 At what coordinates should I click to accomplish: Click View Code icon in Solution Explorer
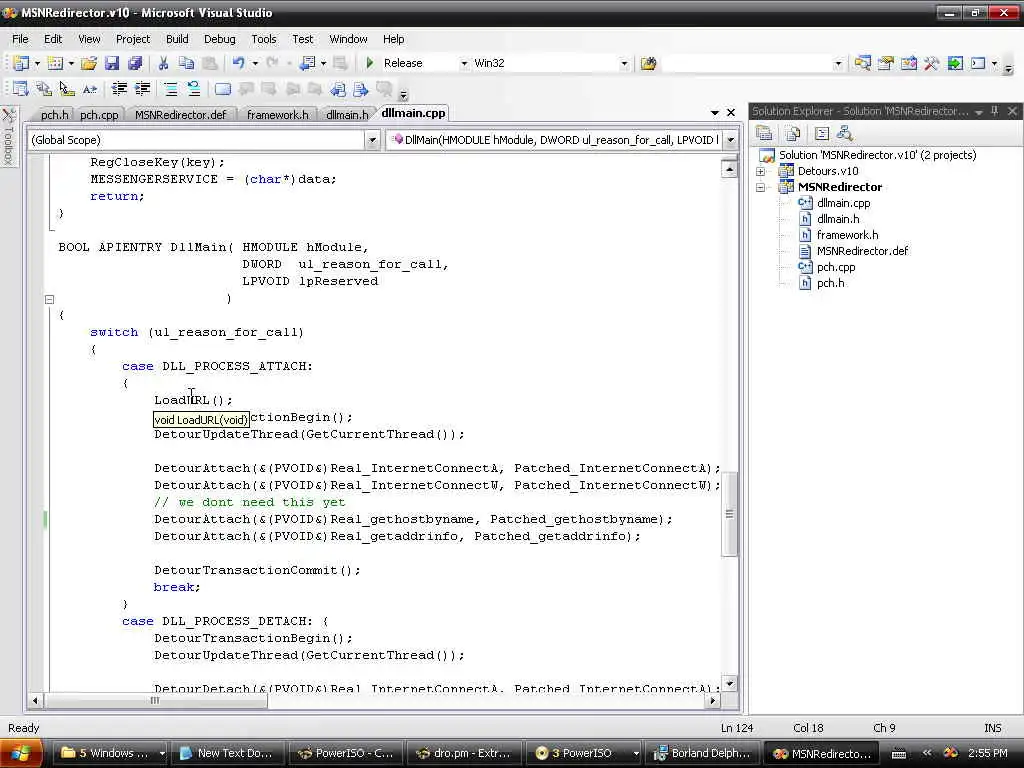[x=822, y=134]
